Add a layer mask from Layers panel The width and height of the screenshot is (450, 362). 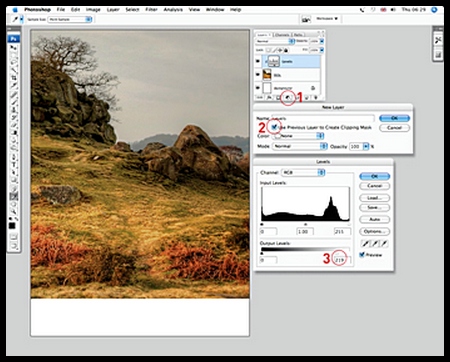tap(278, 97)
